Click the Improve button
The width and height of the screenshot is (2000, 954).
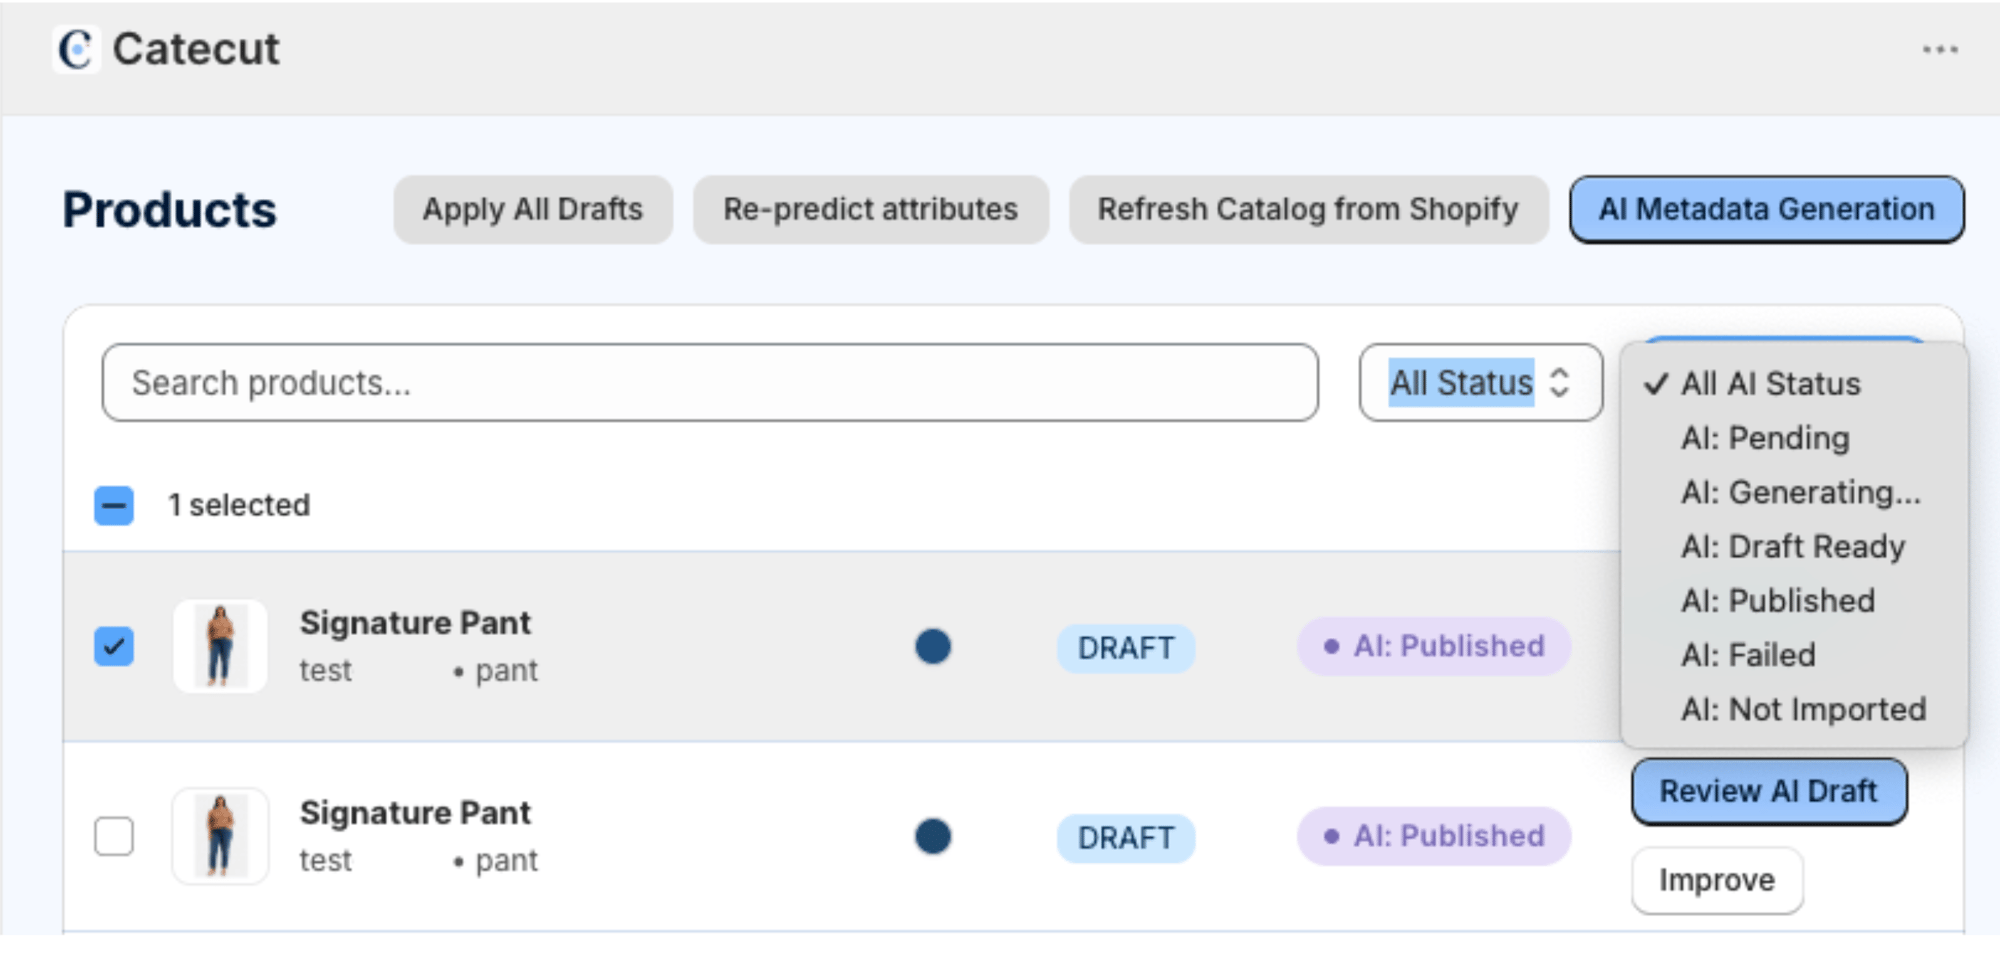tap(1717, 880)
